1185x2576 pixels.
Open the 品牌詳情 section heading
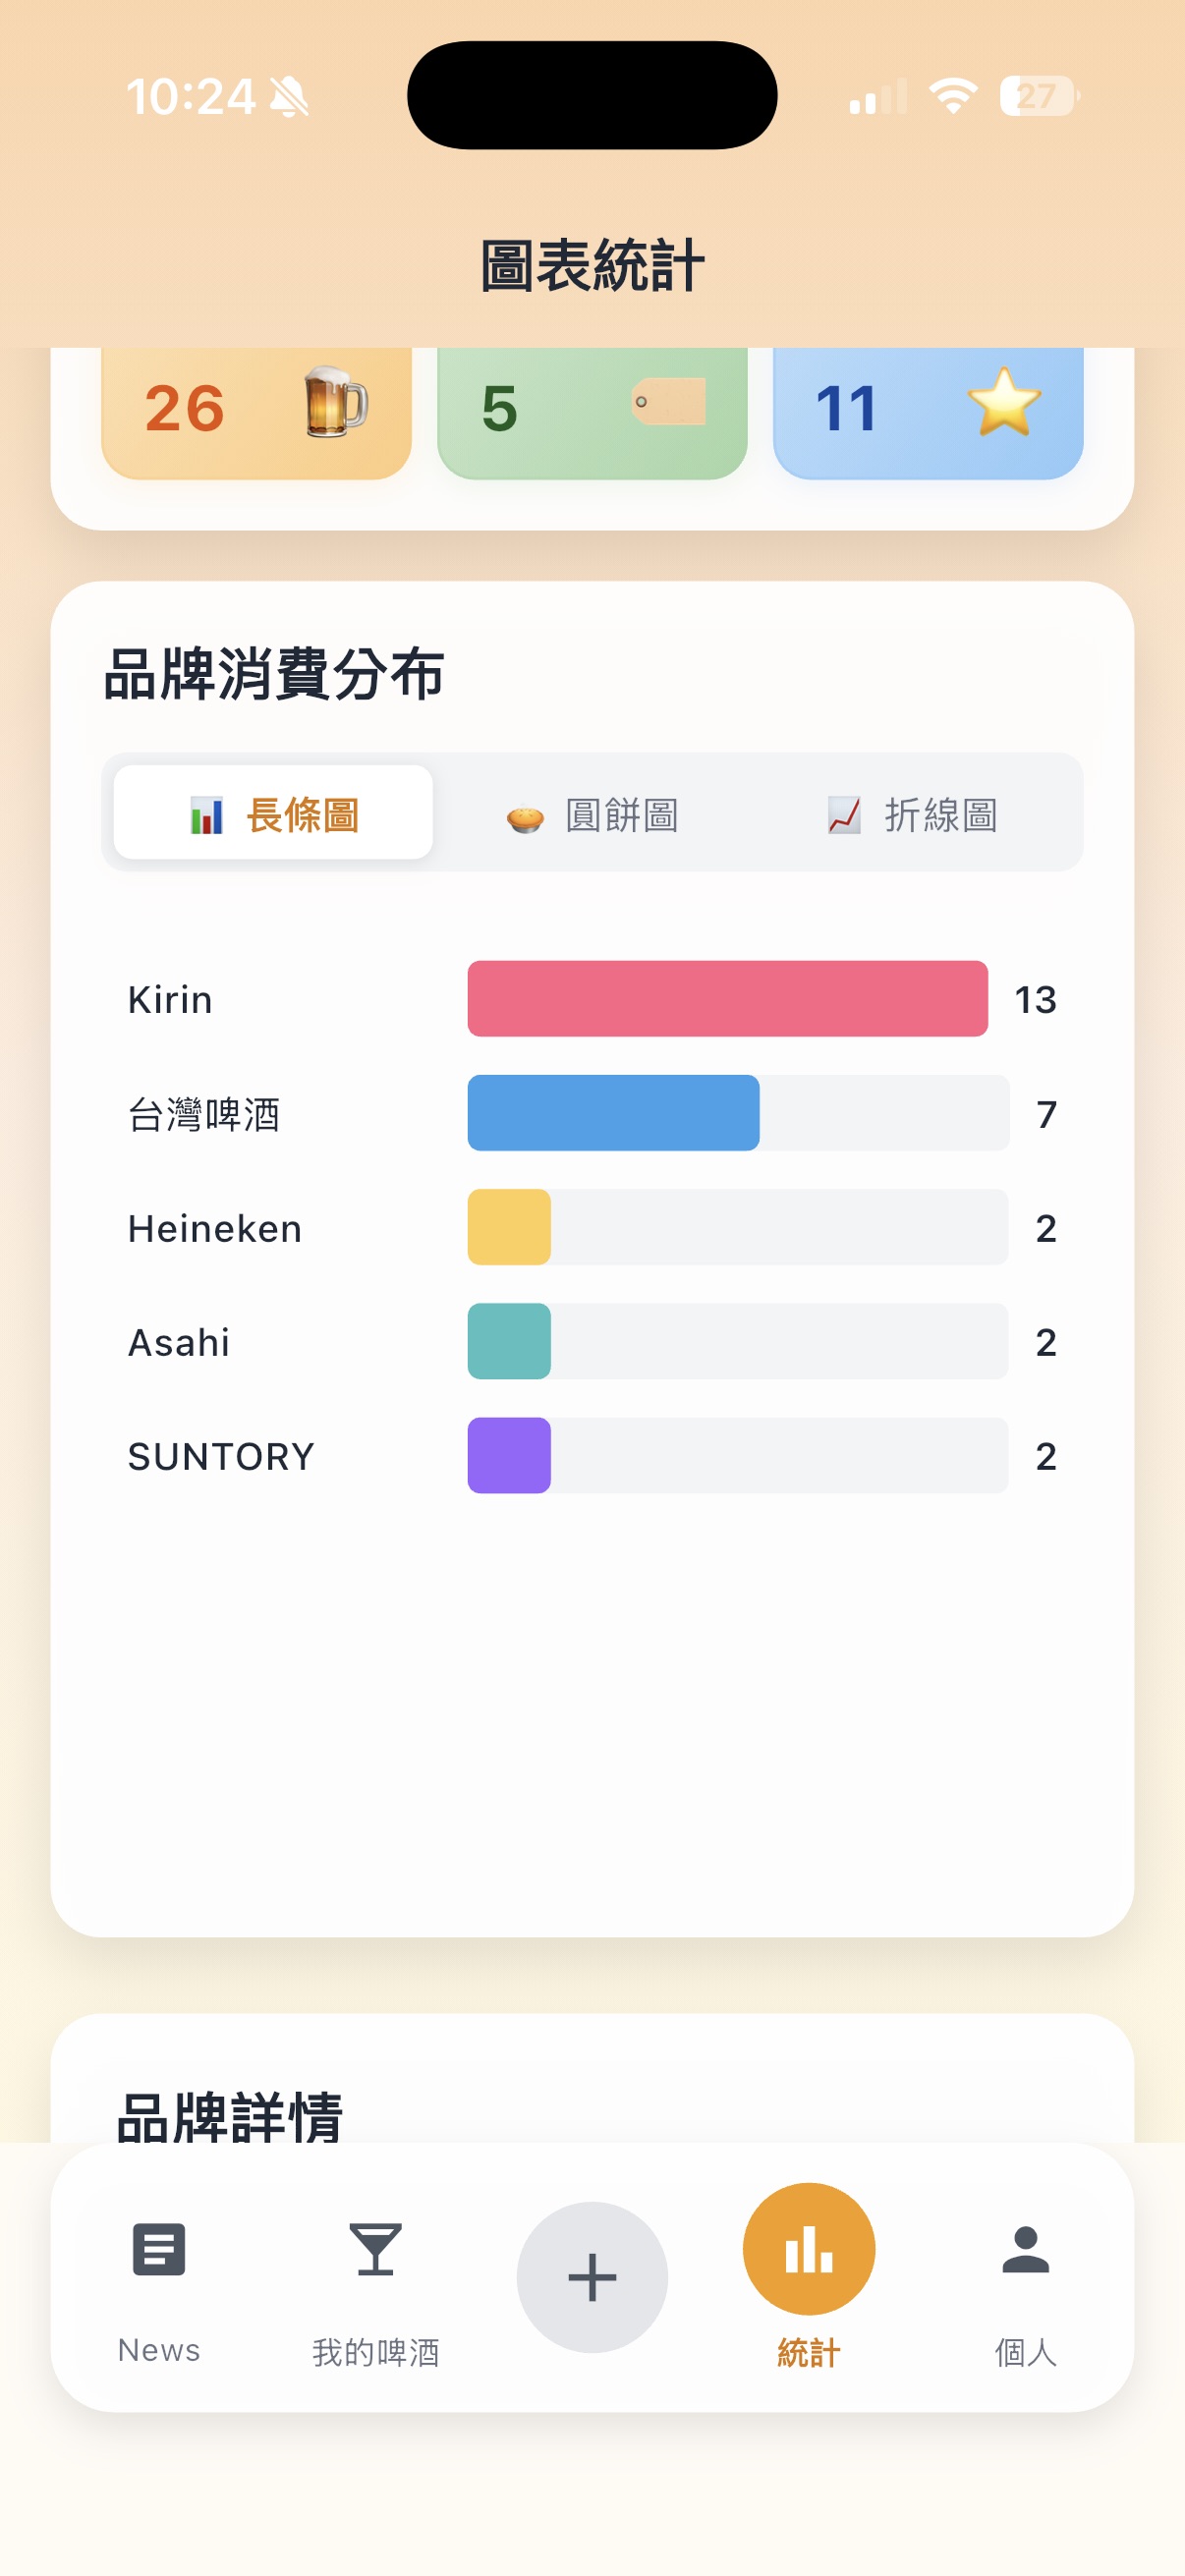coord(230,2117)
